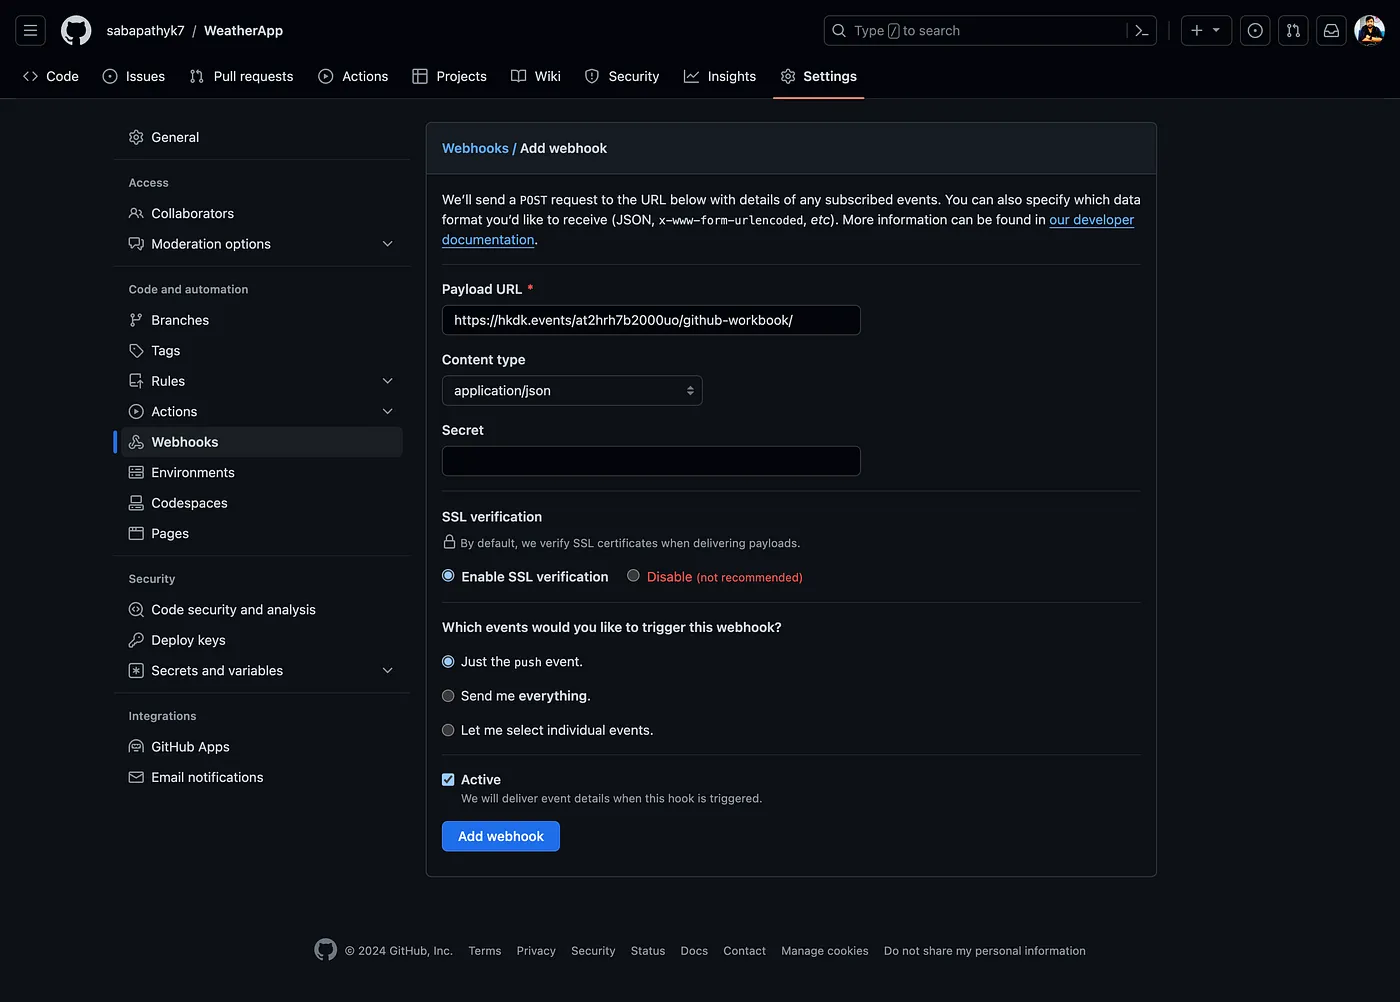Switch to the Actions tab
1400x1002 pixels.
353,76
